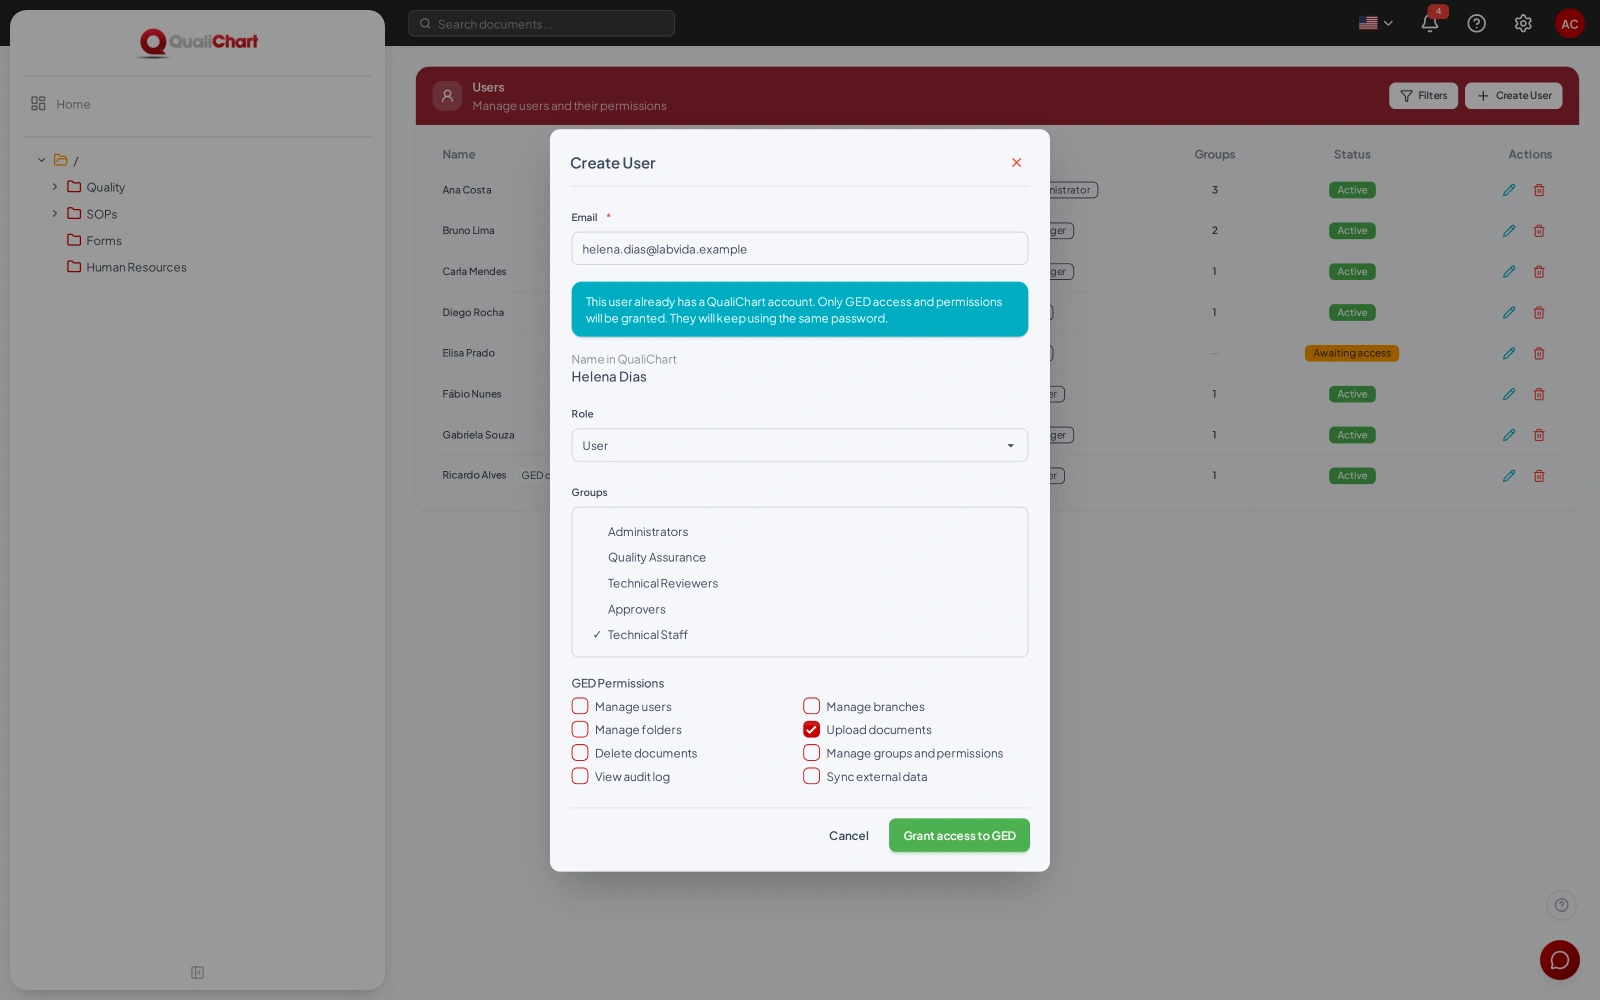The image size is (1600, 1000).
Task: Open the settings gear icon
Action: [x=1523, y=23]
